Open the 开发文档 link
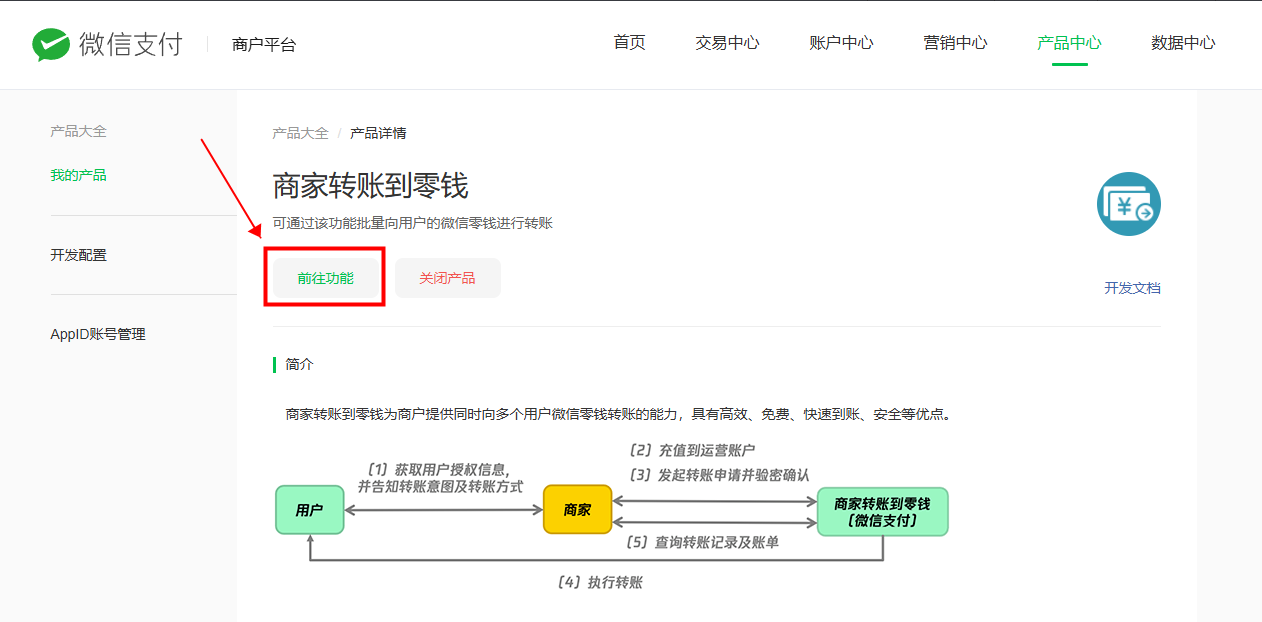Viewport: 1262px width, 622px height. pyautogui.click(x=1132, y=288)
